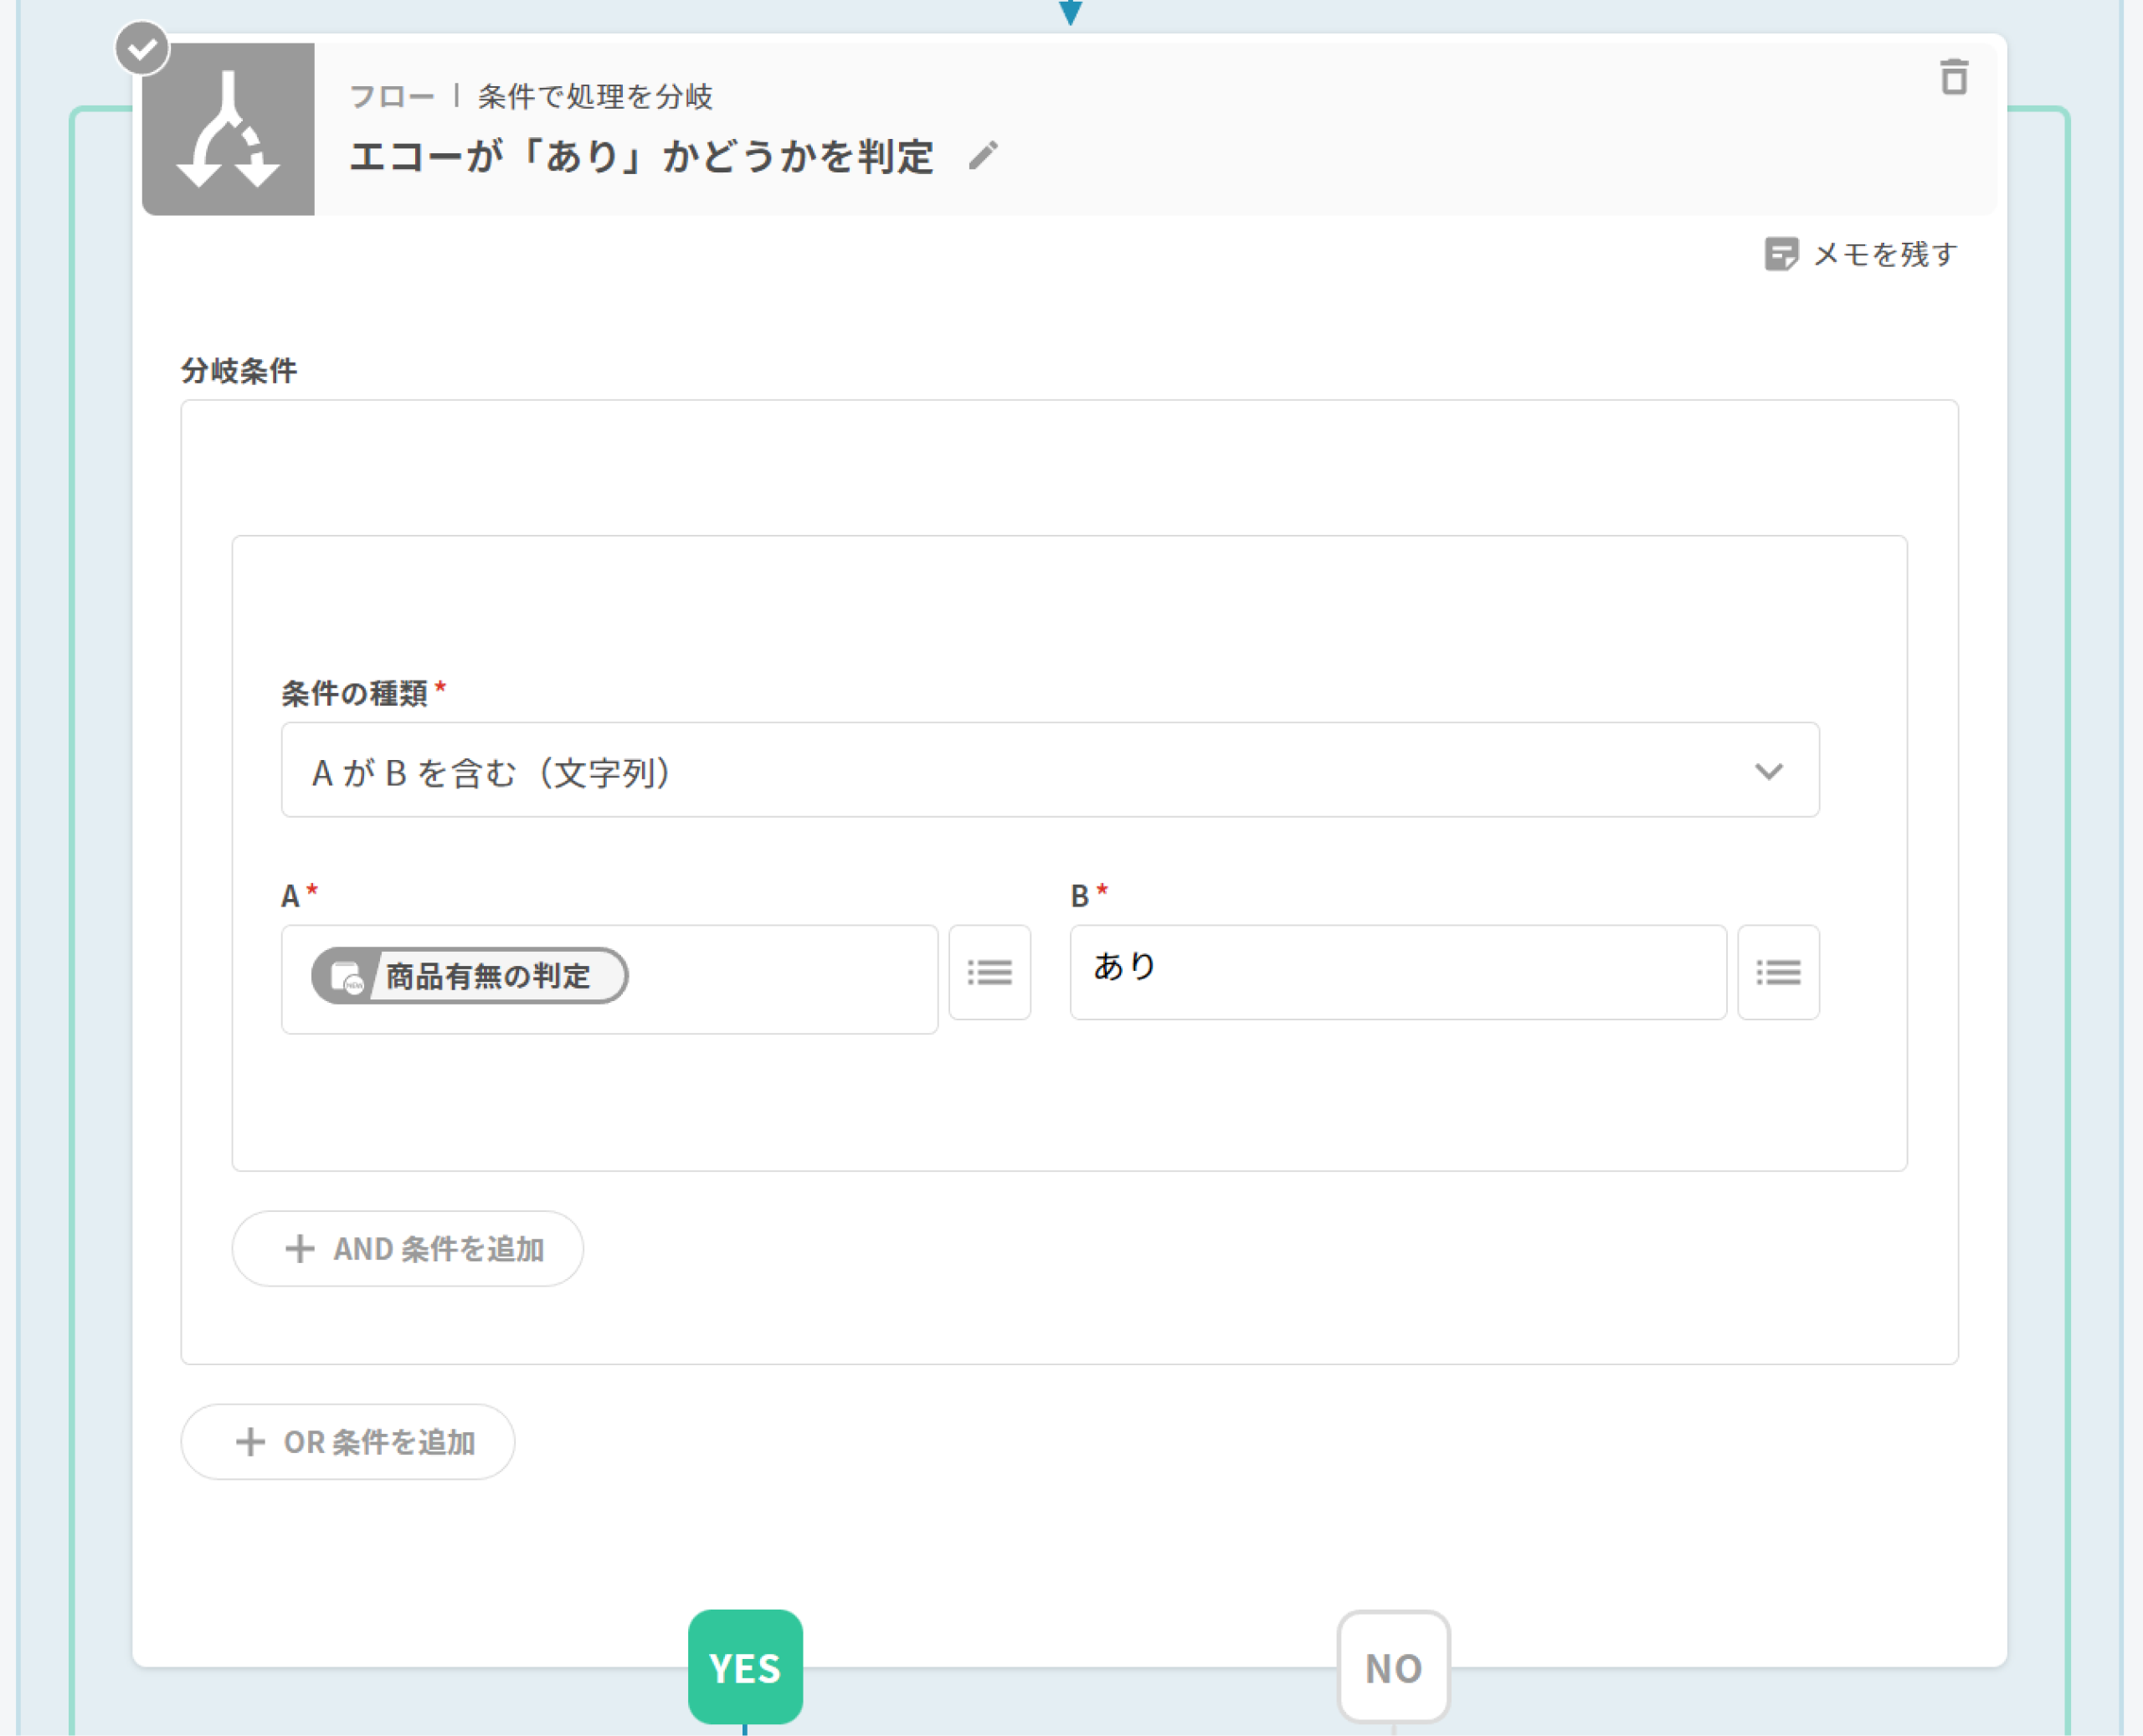Click calendar icon in 商品有無の判定 token
This screenshot has height=1736, width=2143.
tap(346, 977)
